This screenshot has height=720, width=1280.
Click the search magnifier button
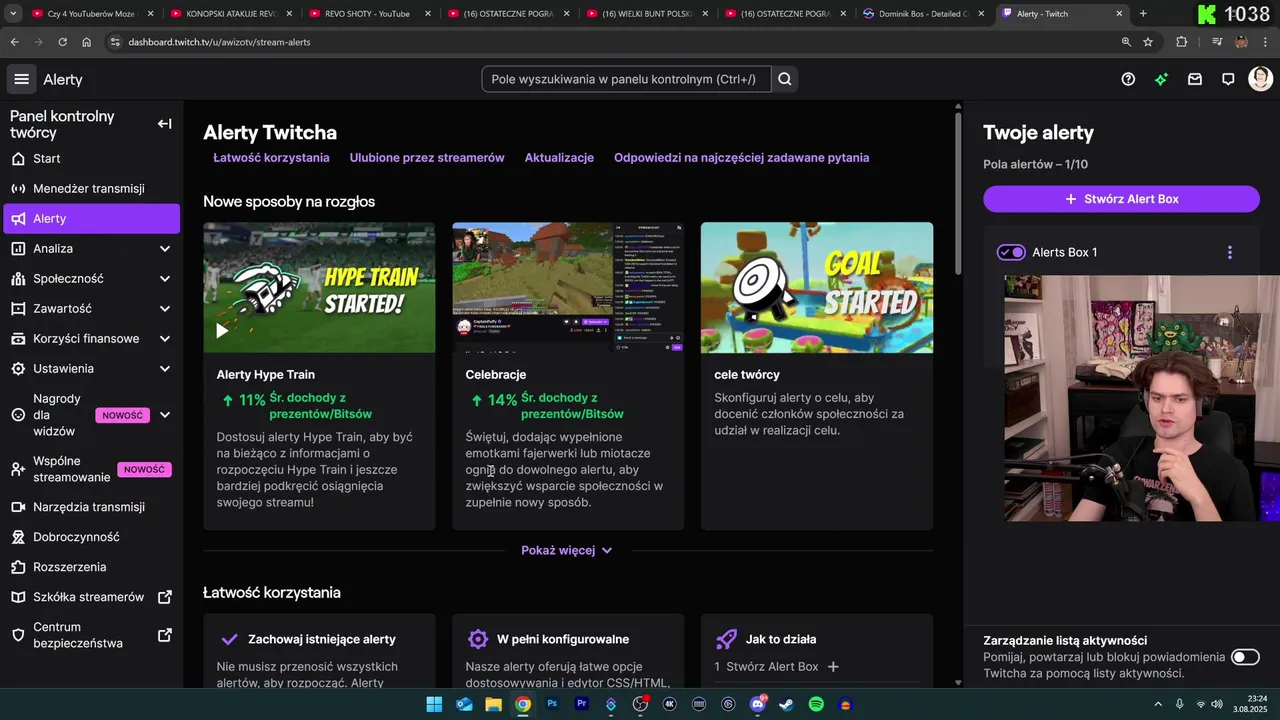tap(785, 79)
